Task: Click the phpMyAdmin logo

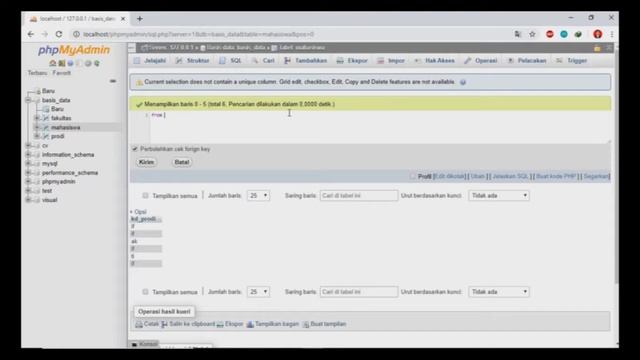Action: [74, 50]
